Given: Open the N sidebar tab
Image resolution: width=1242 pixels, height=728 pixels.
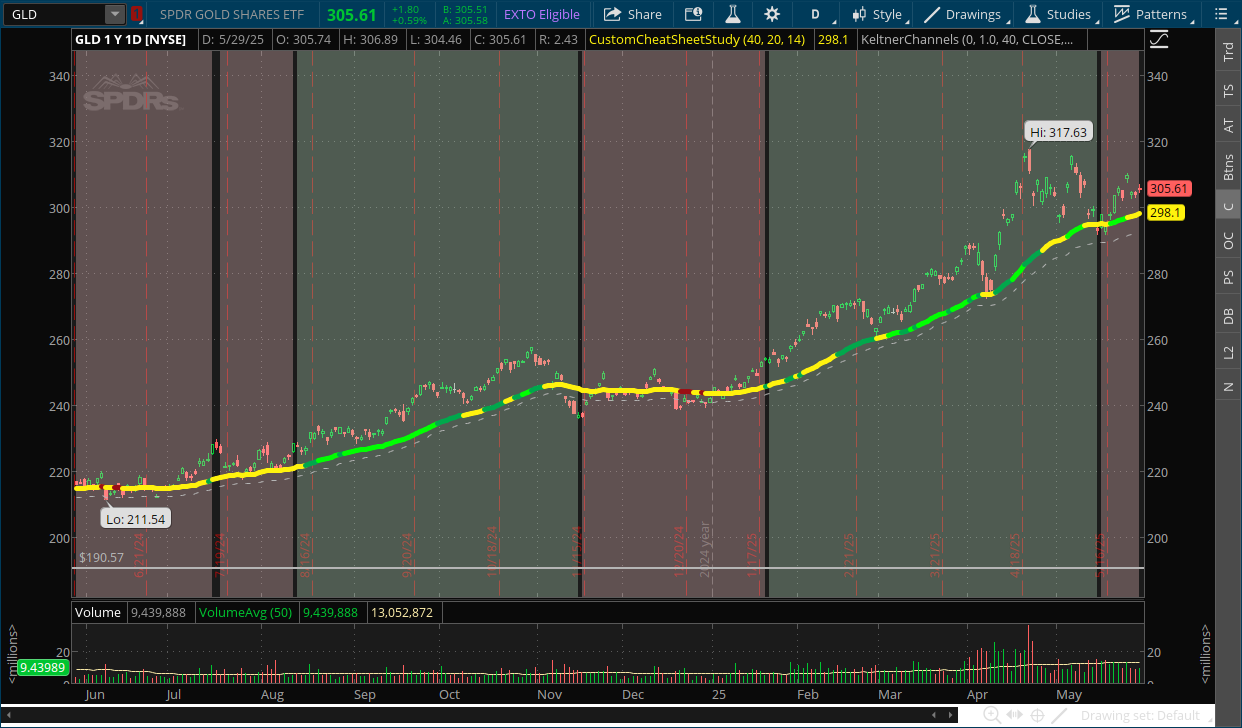Looking at the screenshot, I should click(x=1228, y=387).
